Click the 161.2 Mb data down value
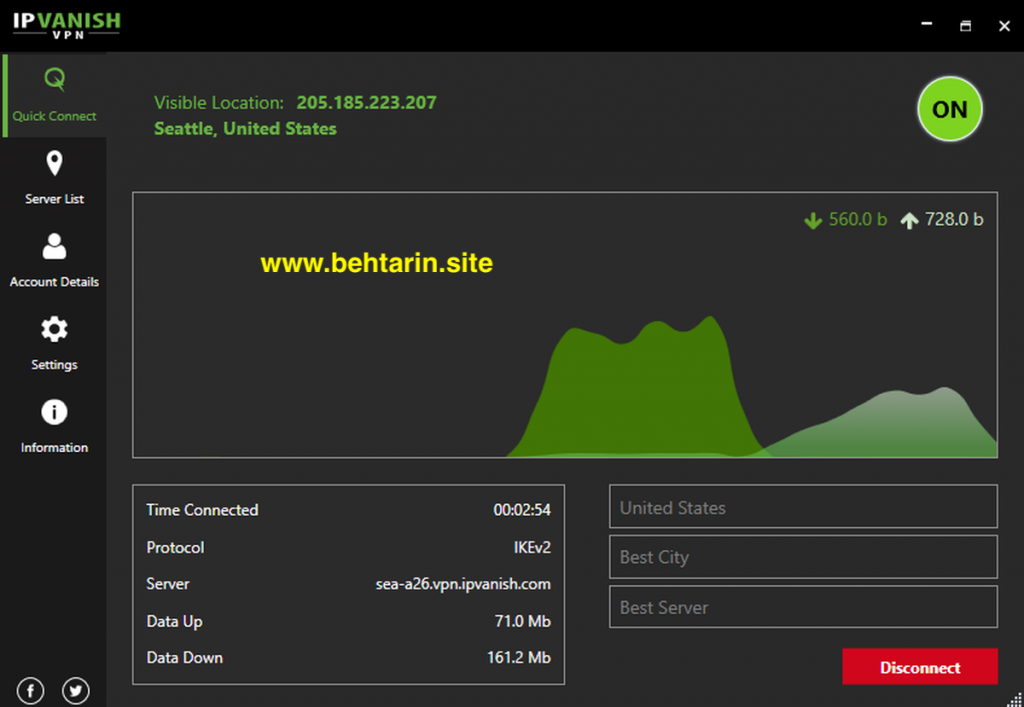 pyautogui.click(x=519, y=657)
